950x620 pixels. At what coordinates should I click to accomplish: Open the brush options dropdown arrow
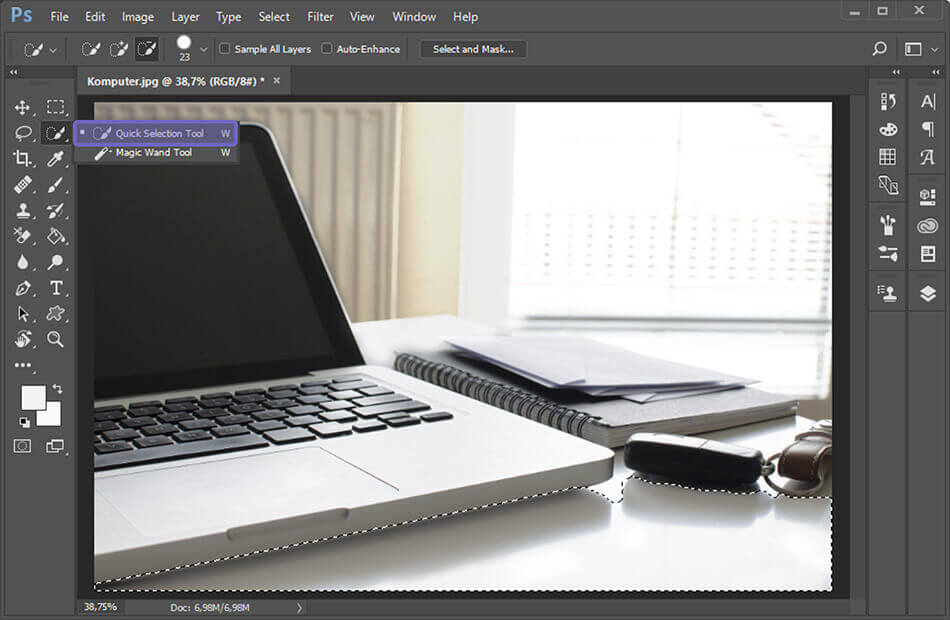pos(204,50)
